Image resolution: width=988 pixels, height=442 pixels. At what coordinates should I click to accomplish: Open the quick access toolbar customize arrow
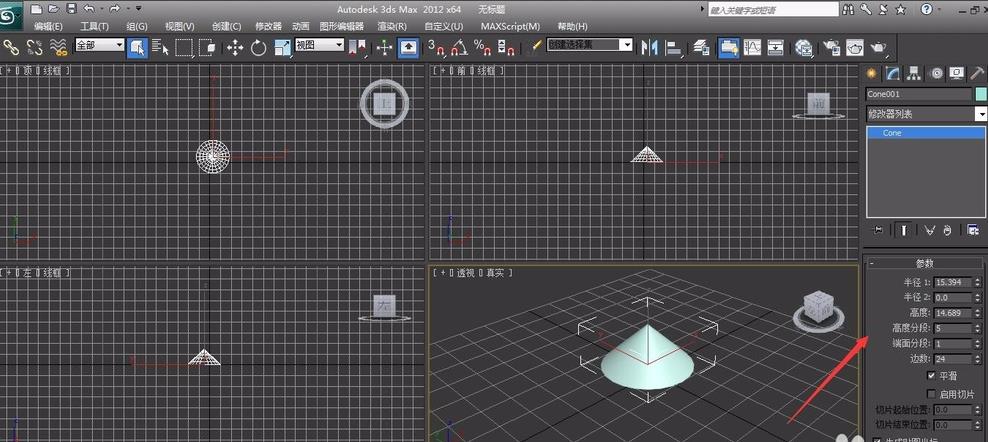[139, 9]
